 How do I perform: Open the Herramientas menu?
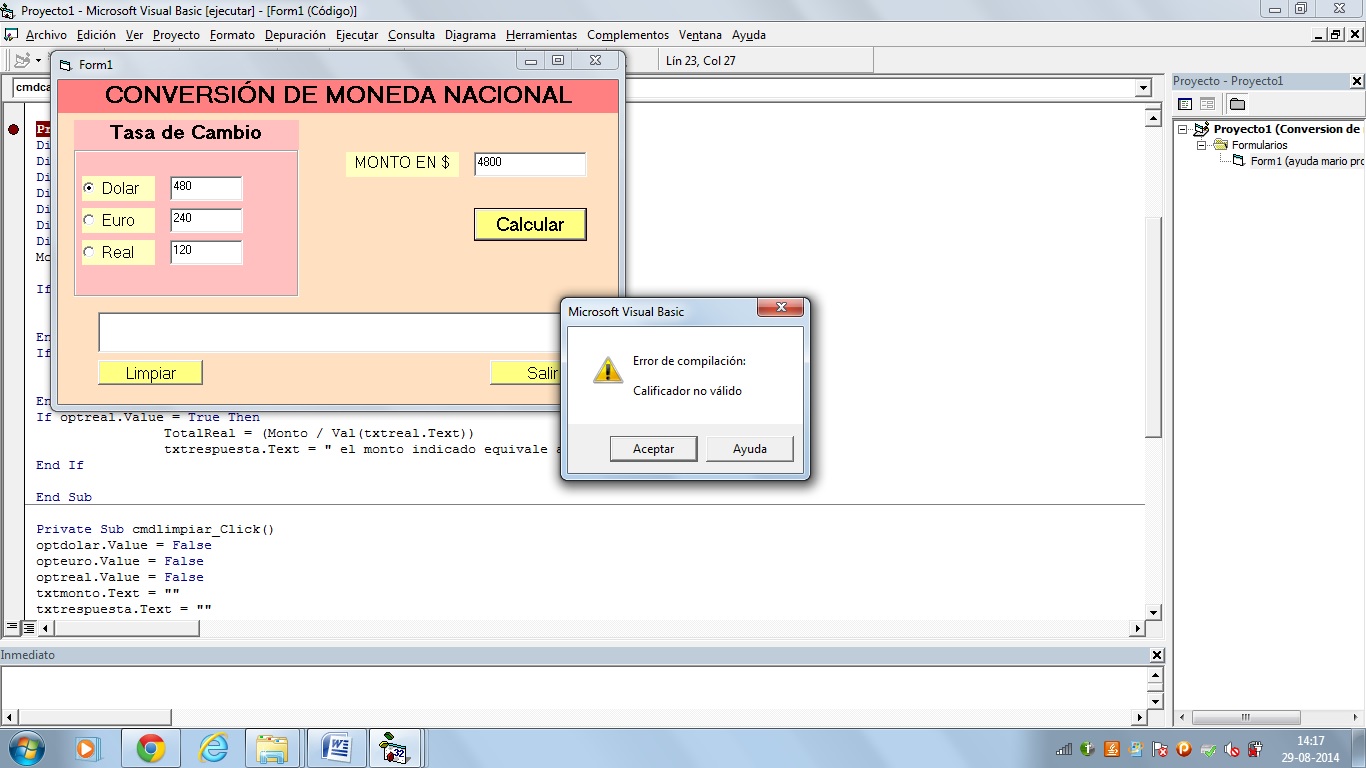click(x=541, y=35)
